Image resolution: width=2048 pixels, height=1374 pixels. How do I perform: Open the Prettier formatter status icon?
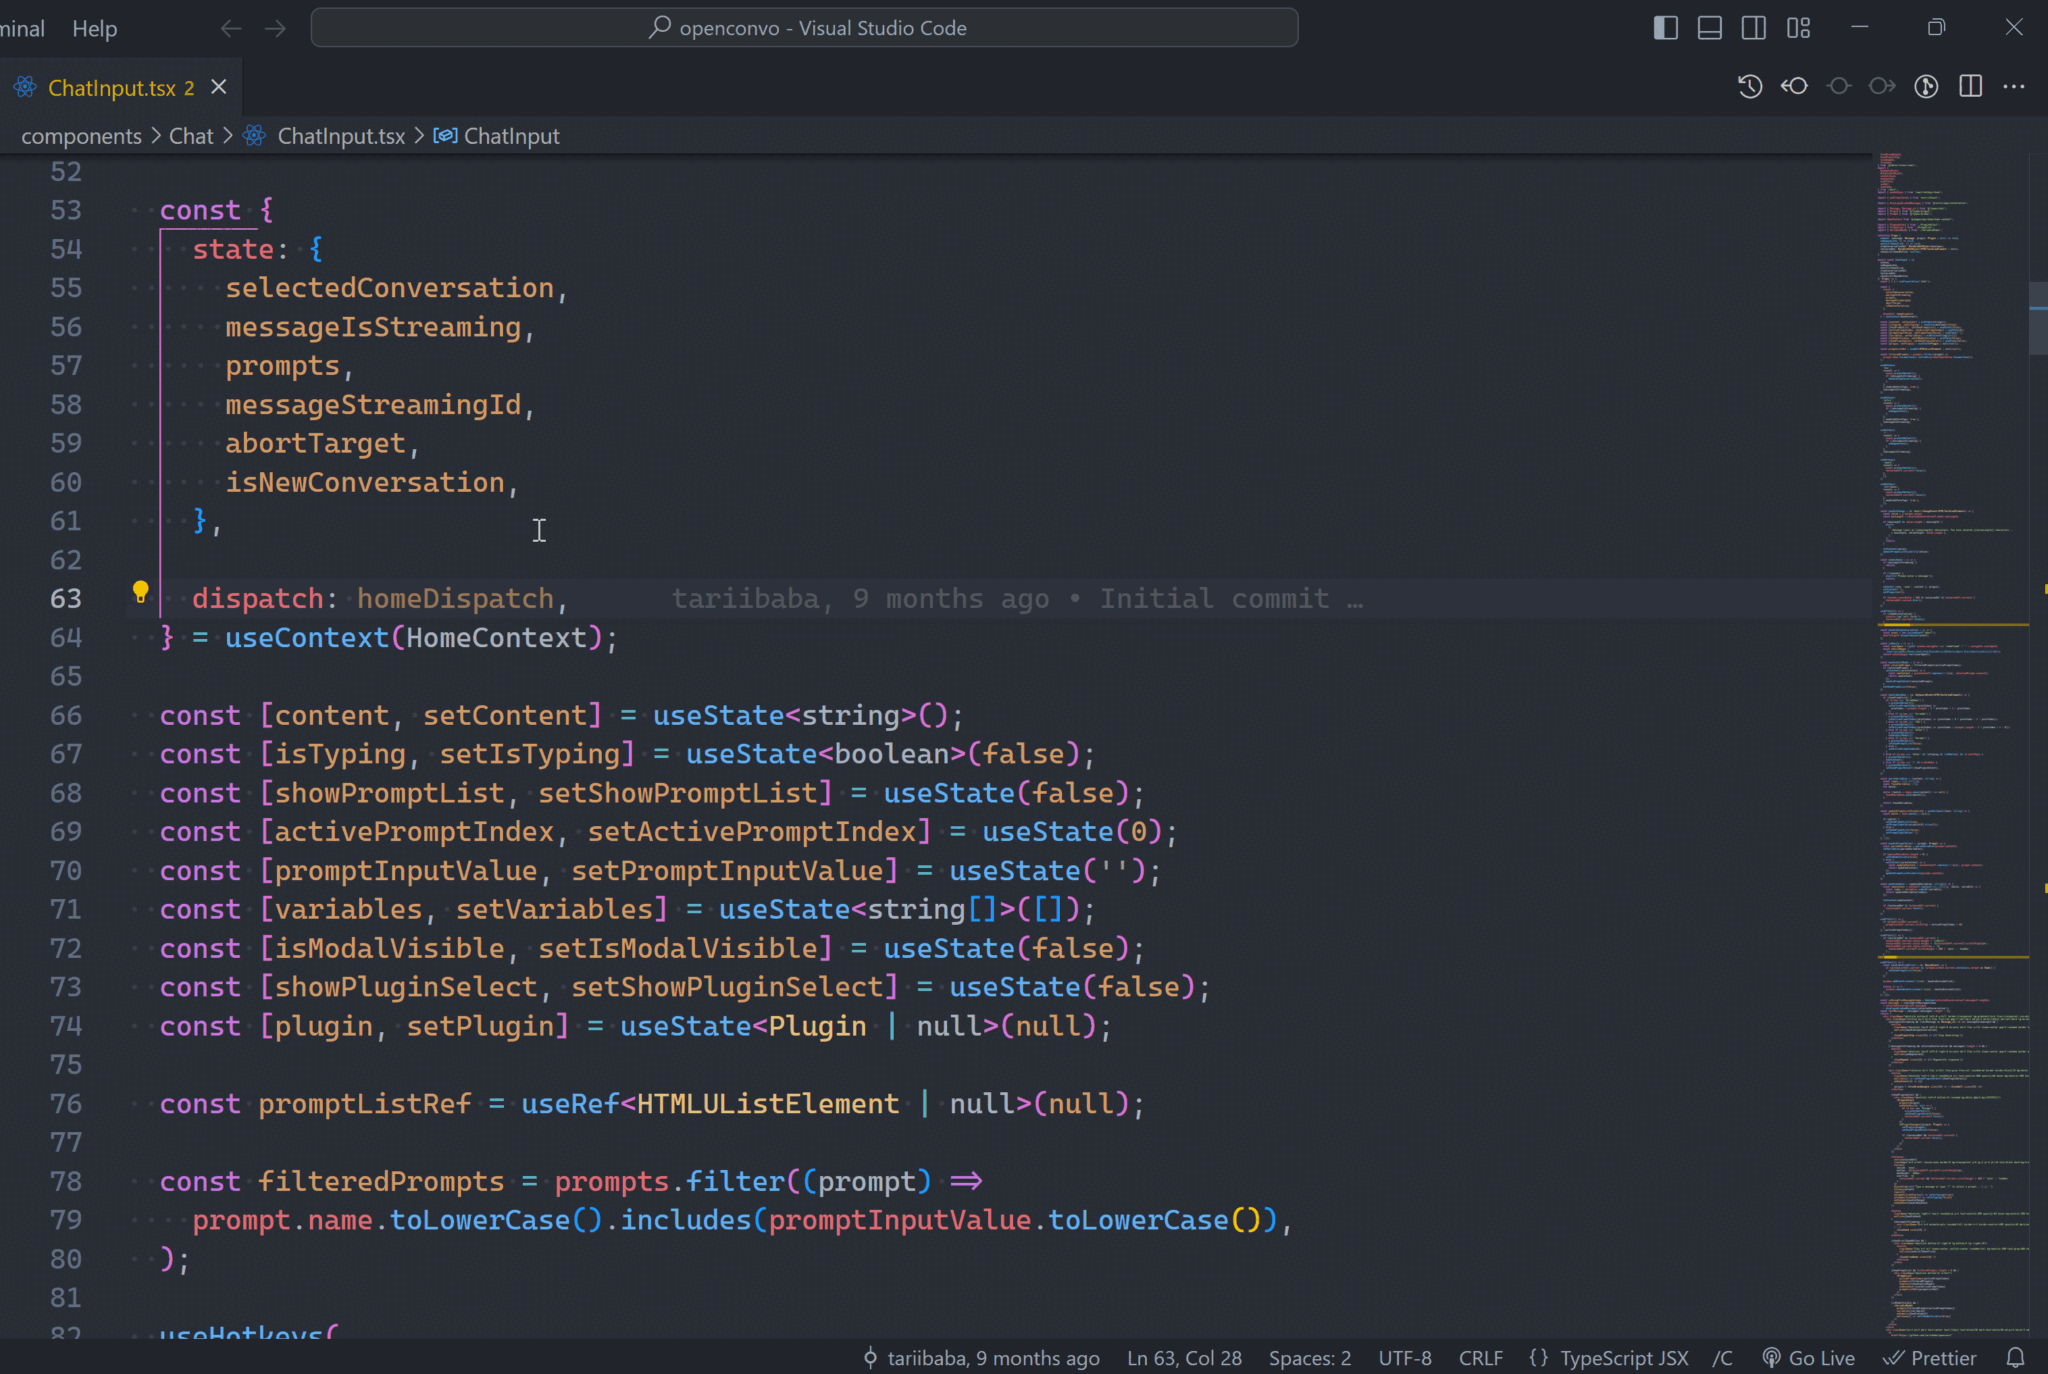[1930, 1358]
